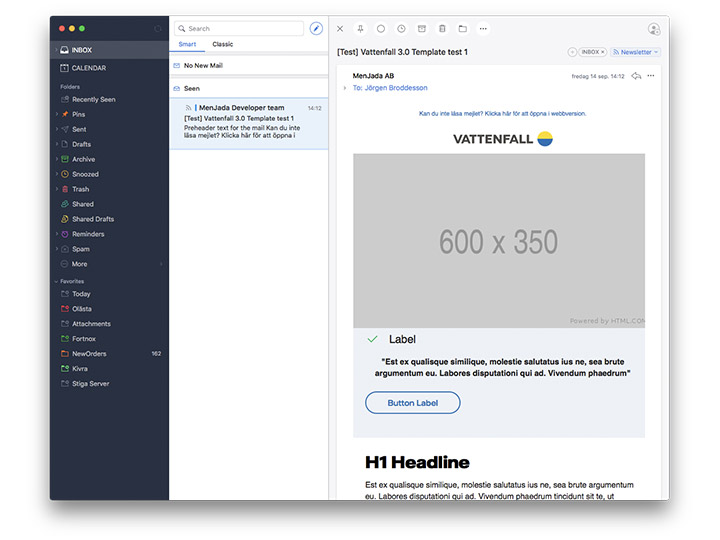
Task: Click the Snoozed clock icon in sidebar
Action: click(65, 174)
